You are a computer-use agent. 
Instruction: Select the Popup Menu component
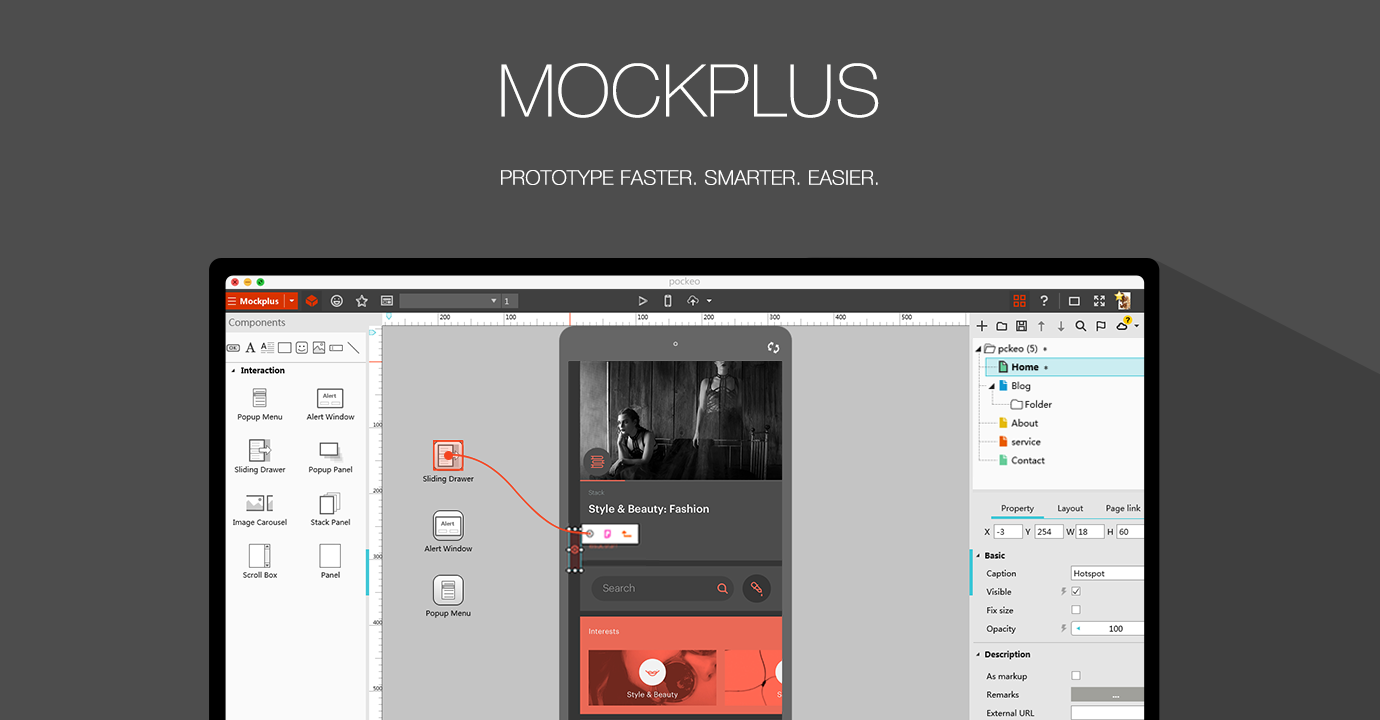(259, 400)
